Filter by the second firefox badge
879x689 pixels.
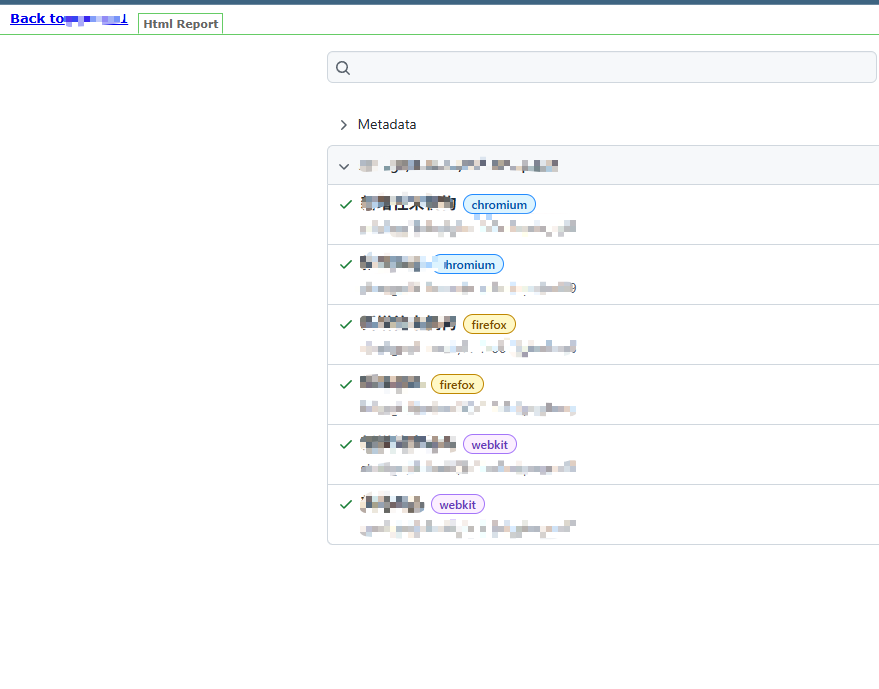click(x=457, y=385)
